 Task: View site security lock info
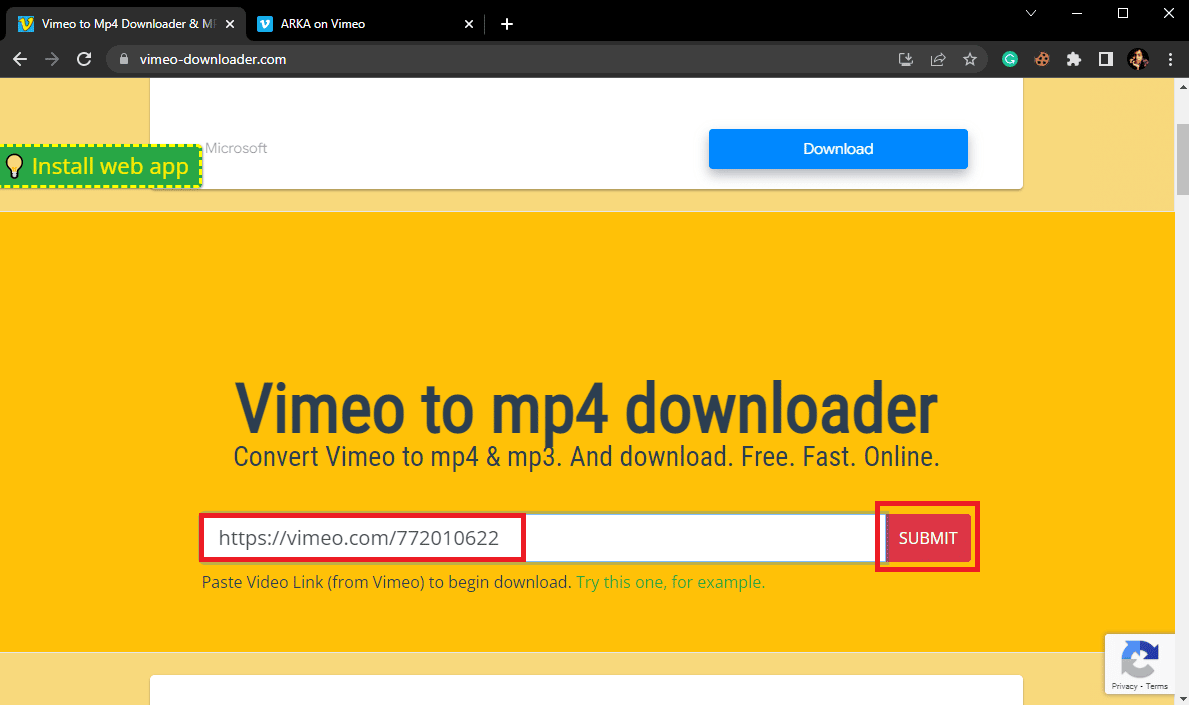click(x=124, y=59)
